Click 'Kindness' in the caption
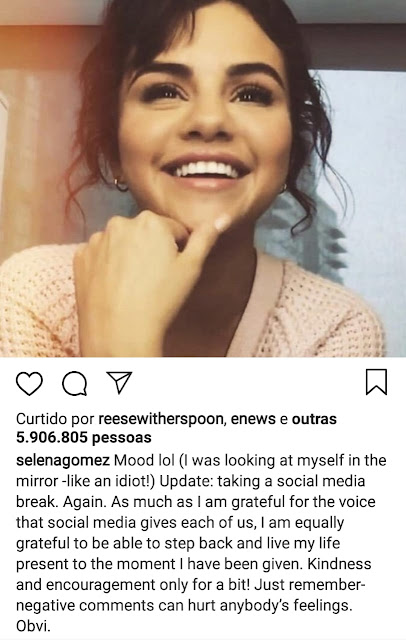The image size is (406, 640). click(339, 564)
